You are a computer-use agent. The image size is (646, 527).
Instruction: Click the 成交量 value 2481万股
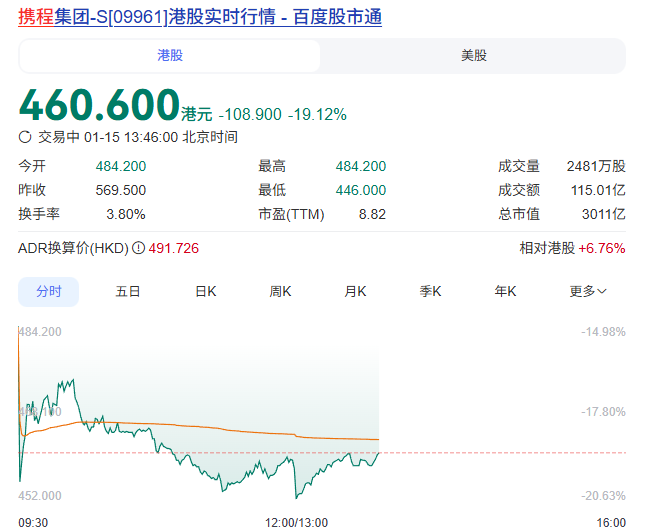point(596,166)
